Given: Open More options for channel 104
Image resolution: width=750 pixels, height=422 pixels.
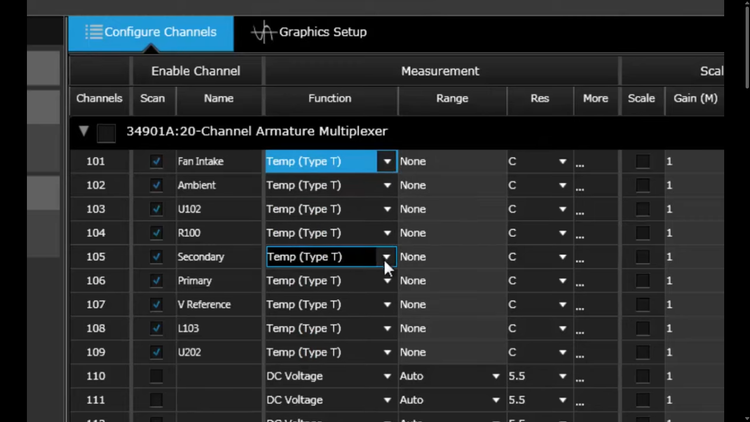Looking at the screenshot, I should (580, 234).
